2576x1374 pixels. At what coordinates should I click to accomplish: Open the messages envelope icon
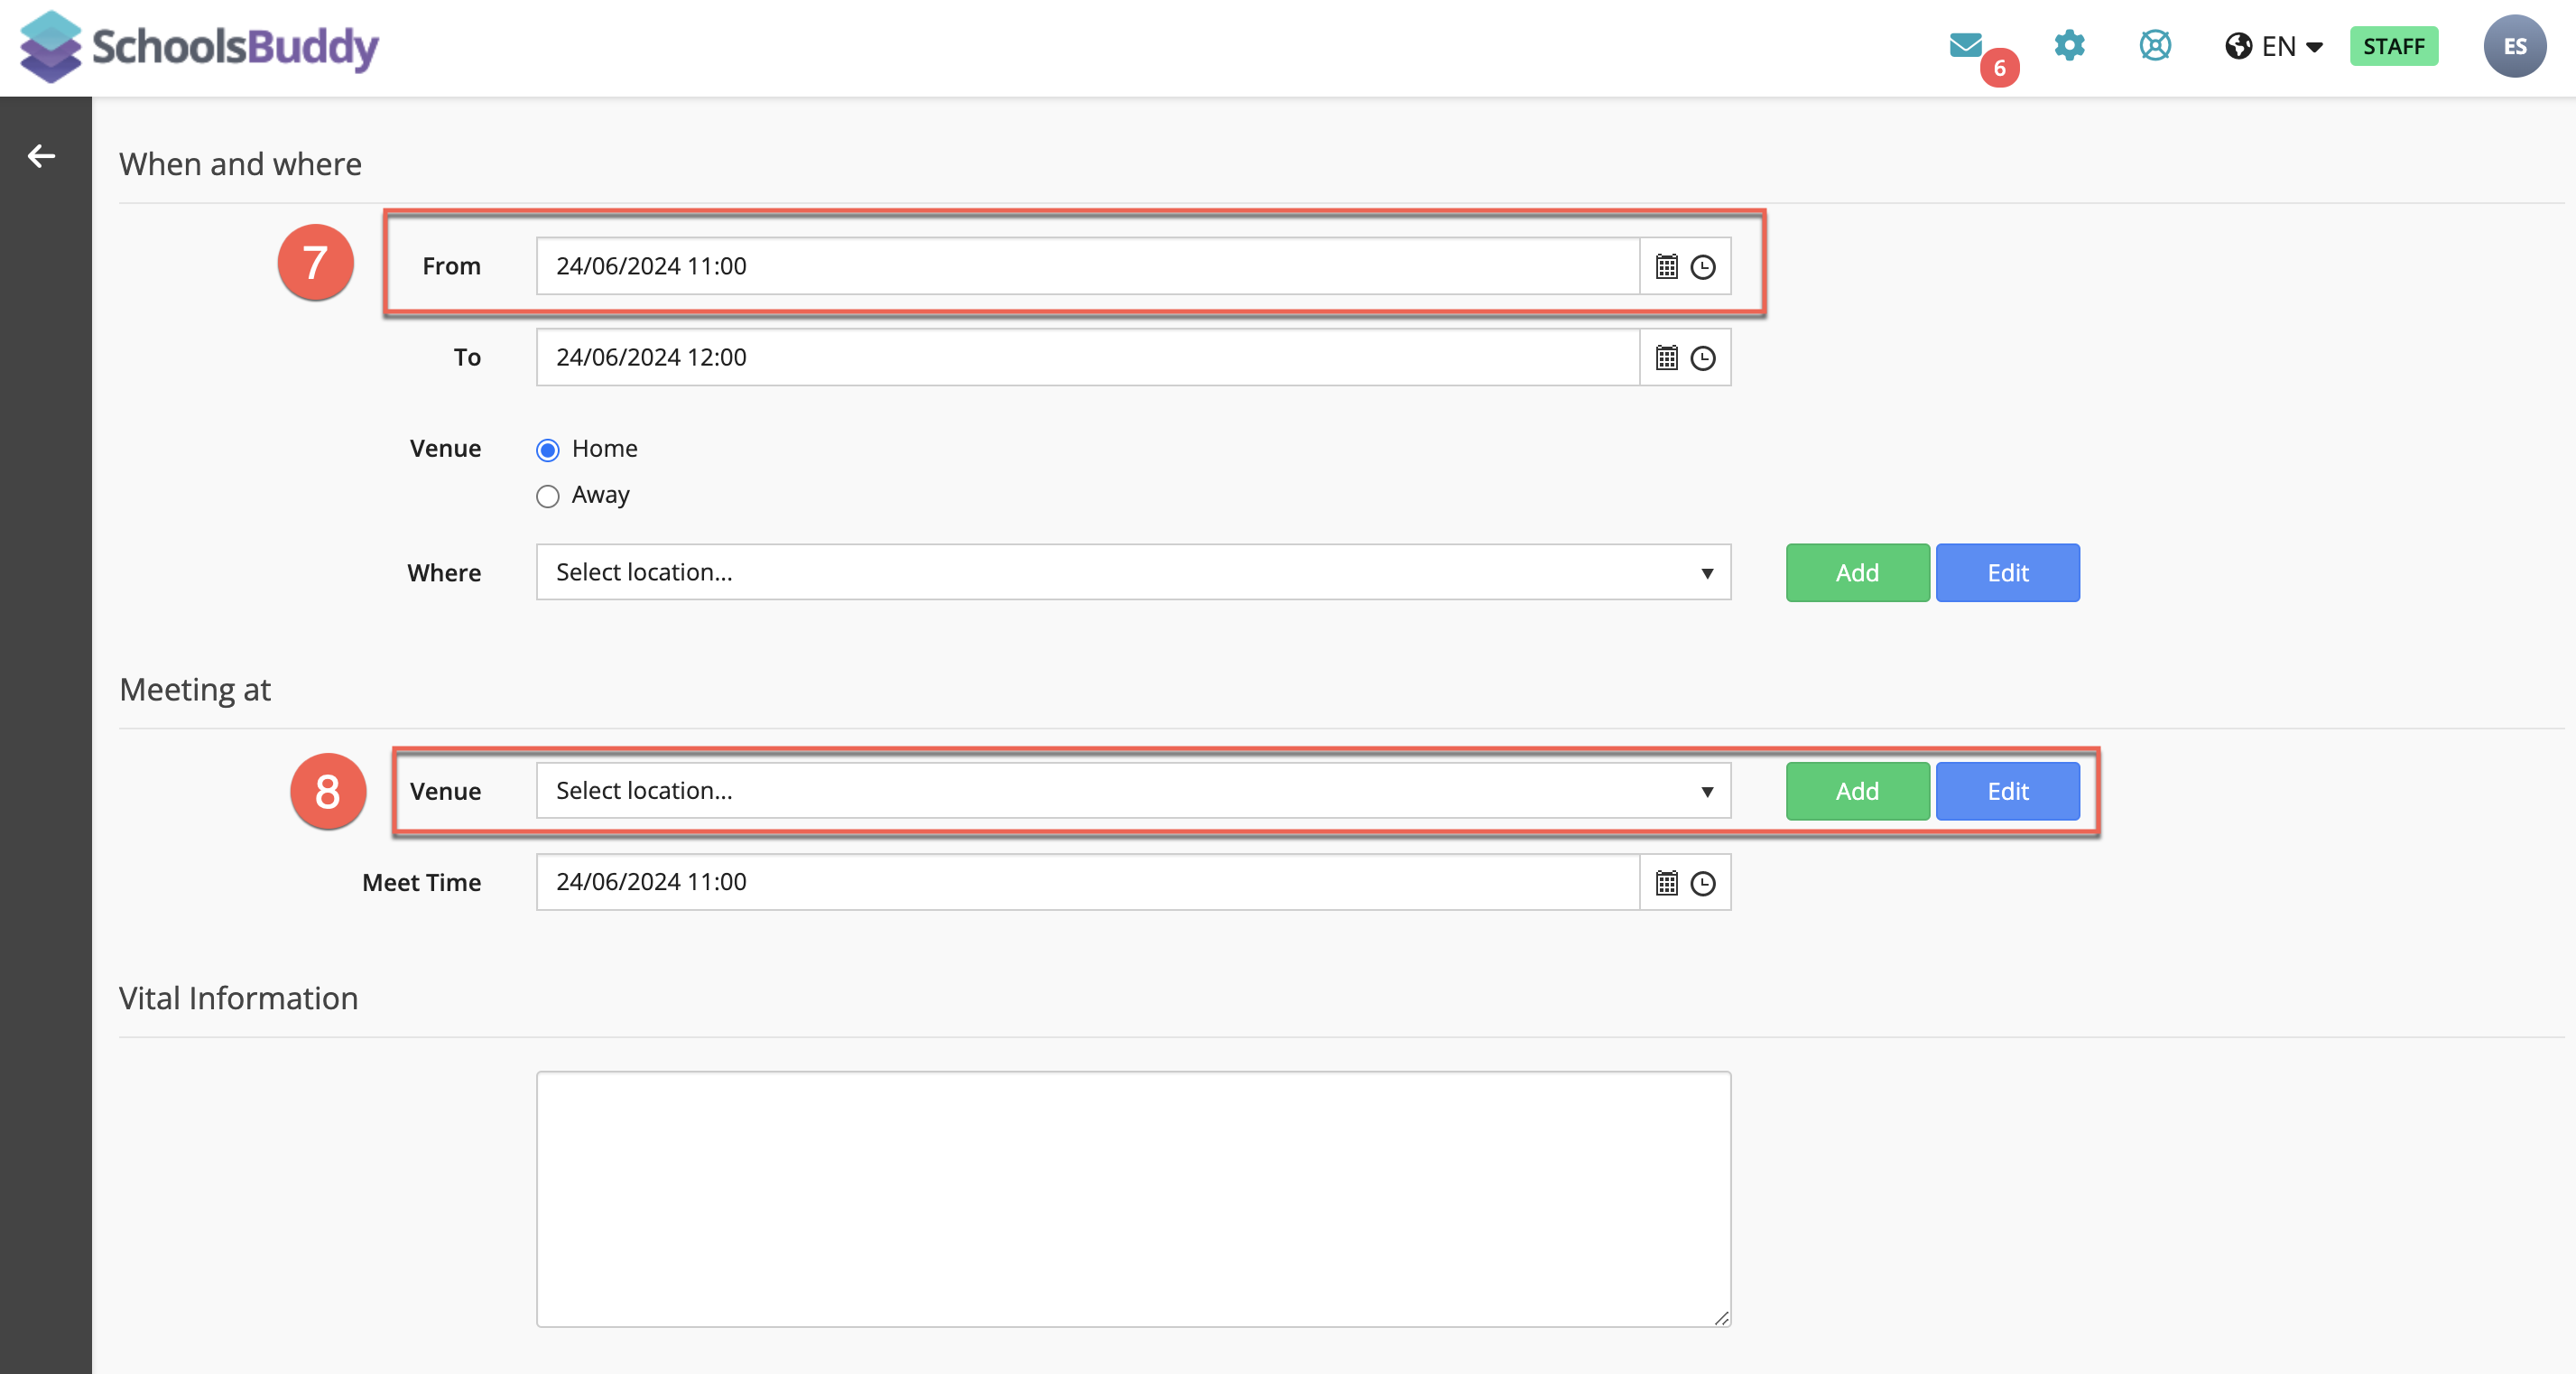point(1965,45)
